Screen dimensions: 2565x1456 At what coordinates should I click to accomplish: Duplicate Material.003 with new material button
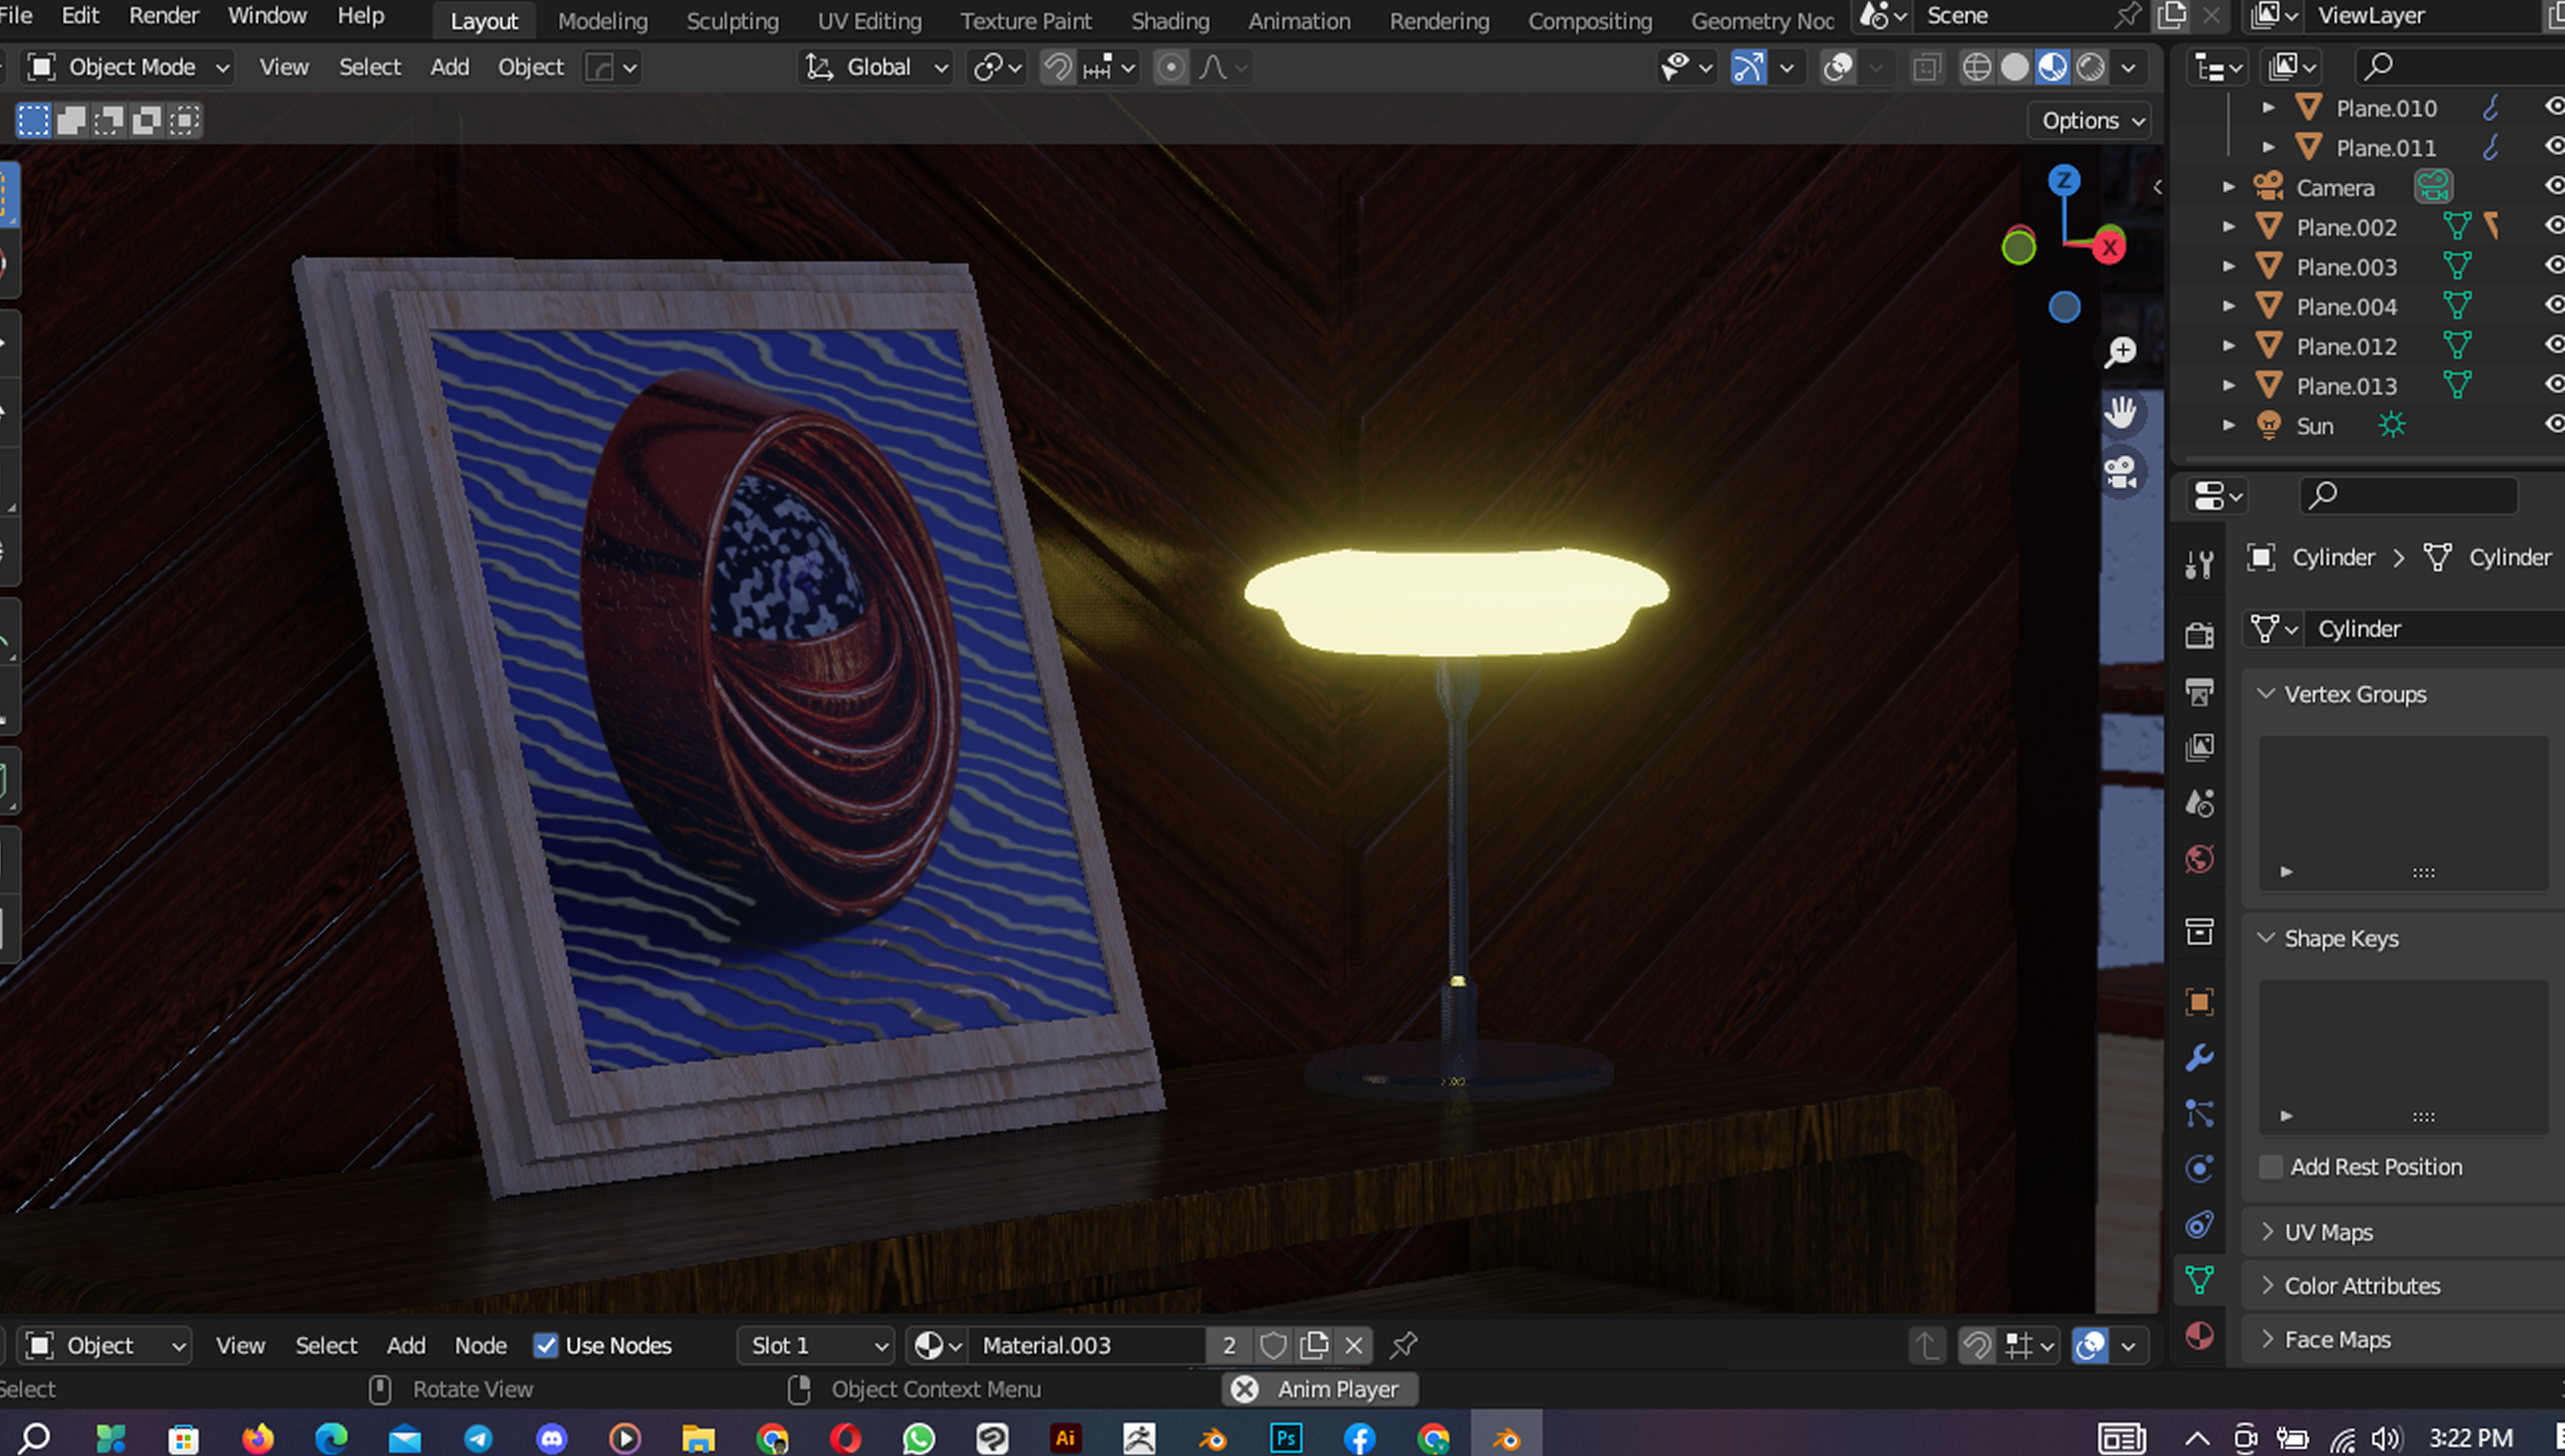pos(1313,1346)
